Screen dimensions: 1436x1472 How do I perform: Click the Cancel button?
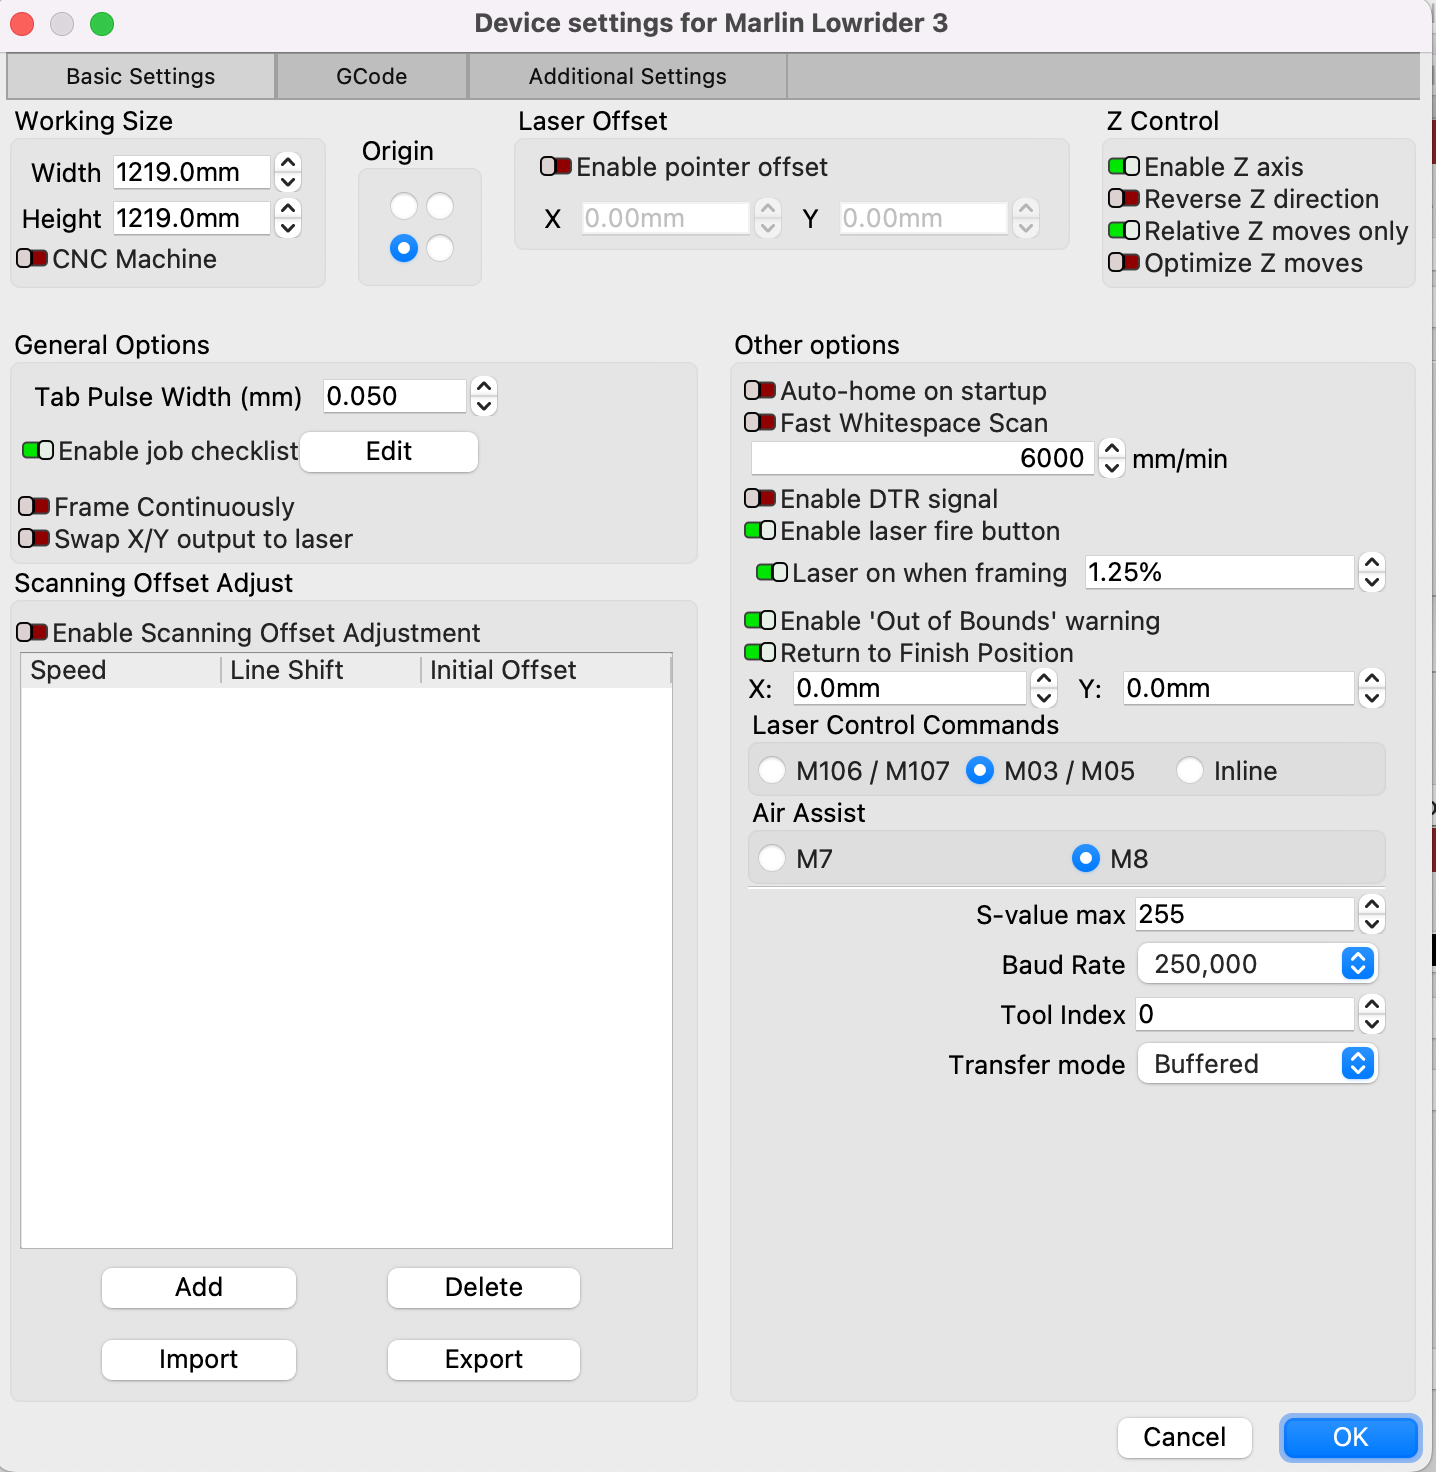pos(1185,1438)
